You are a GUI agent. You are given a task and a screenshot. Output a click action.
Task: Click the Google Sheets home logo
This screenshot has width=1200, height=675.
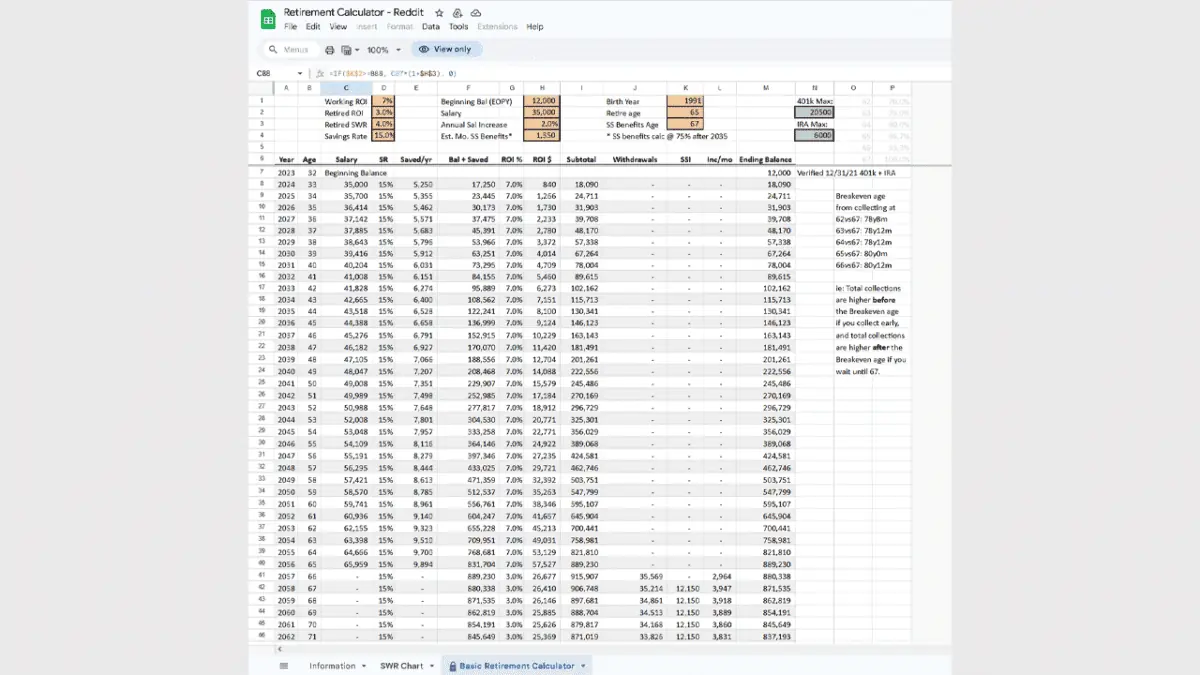coord(267,19)
